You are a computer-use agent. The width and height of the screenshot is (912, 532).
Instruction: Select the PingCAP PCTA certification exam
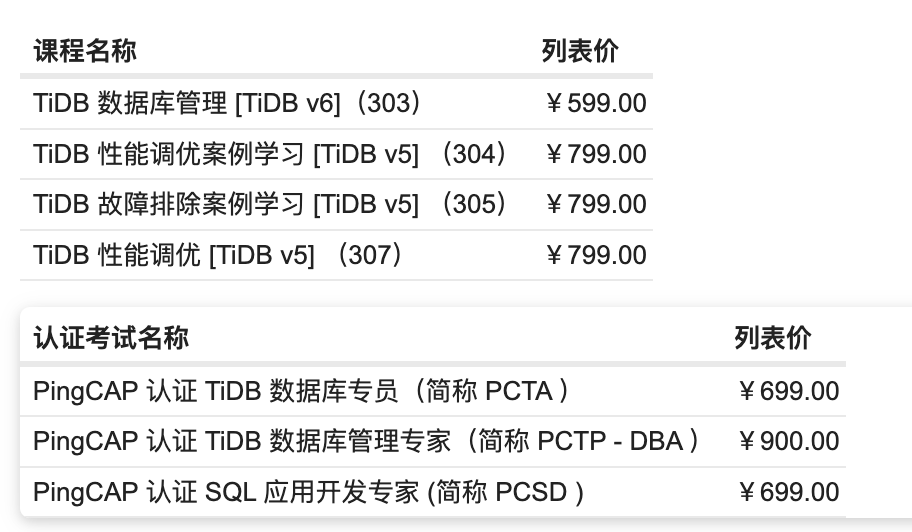click(x=300, y=390)
